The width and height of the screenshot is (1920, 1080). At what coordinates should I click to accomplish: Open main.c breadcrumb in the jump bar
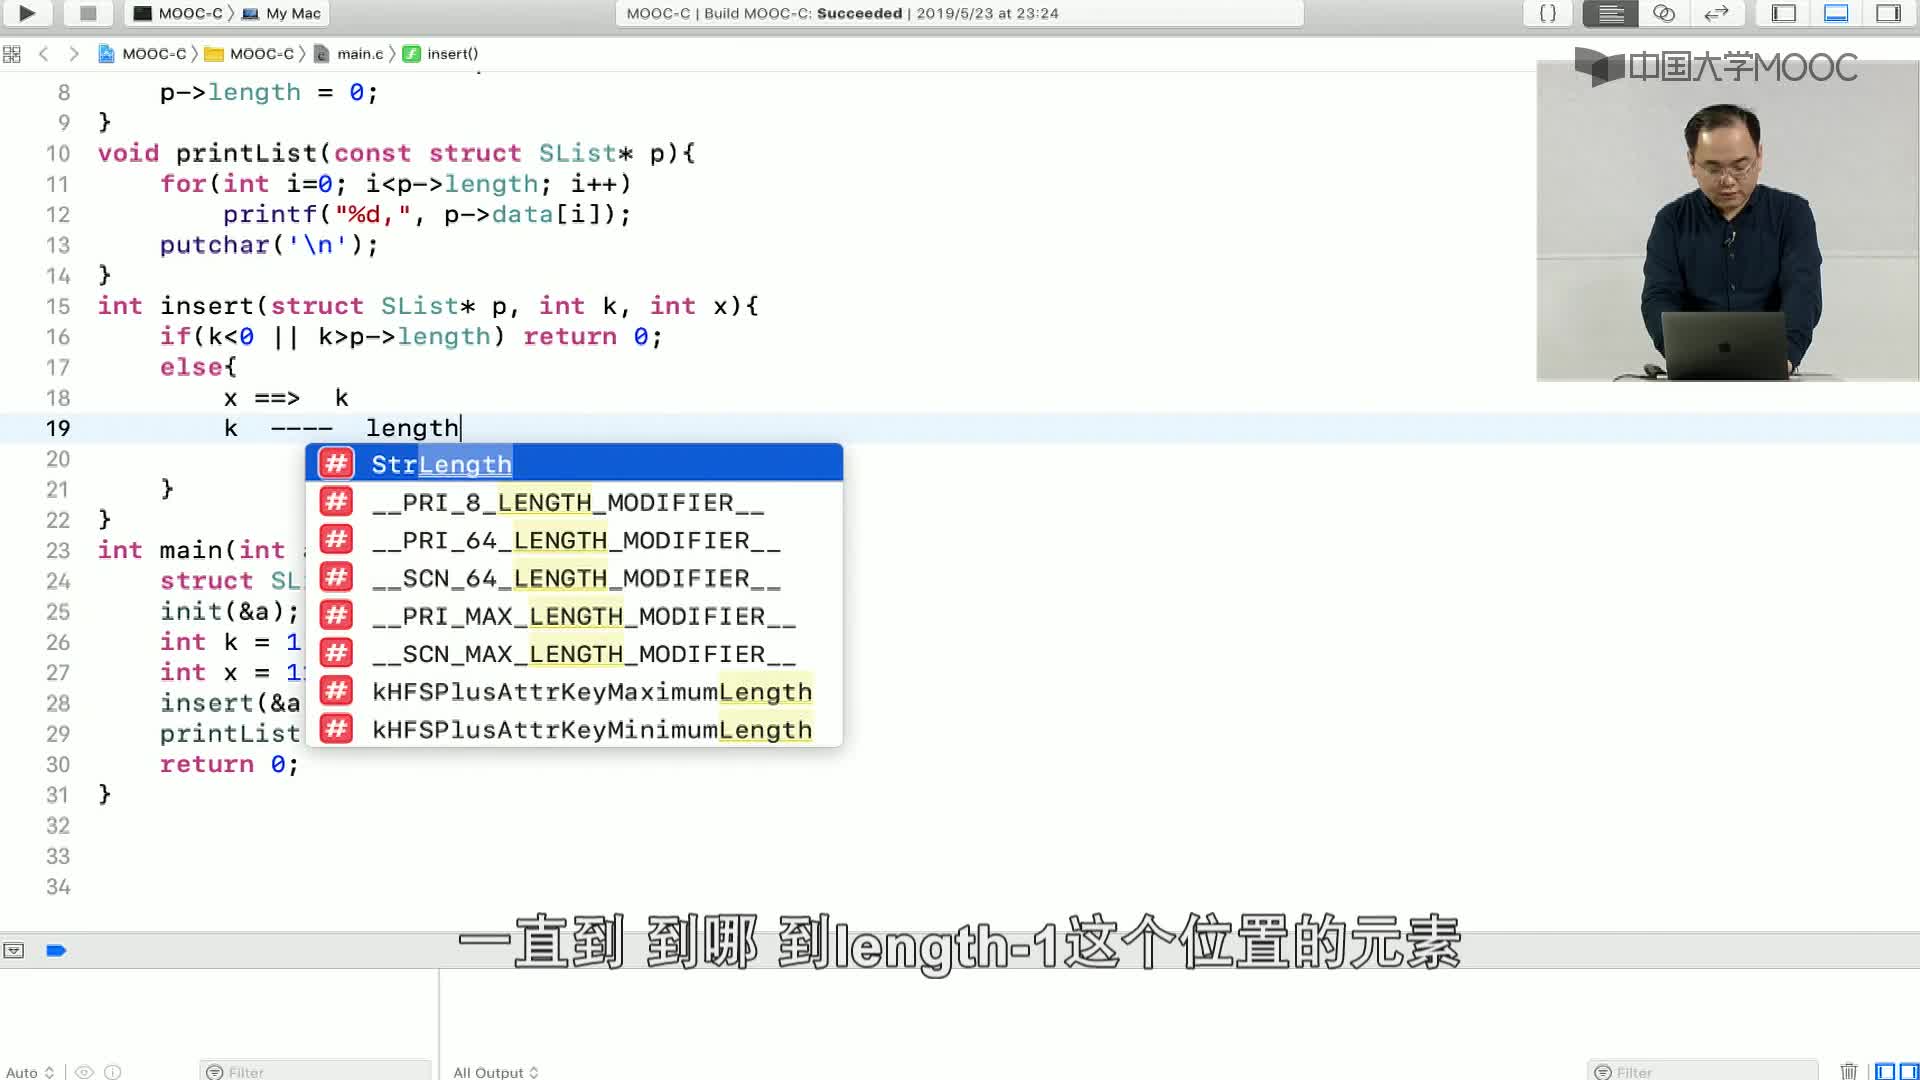coord(349,54)
